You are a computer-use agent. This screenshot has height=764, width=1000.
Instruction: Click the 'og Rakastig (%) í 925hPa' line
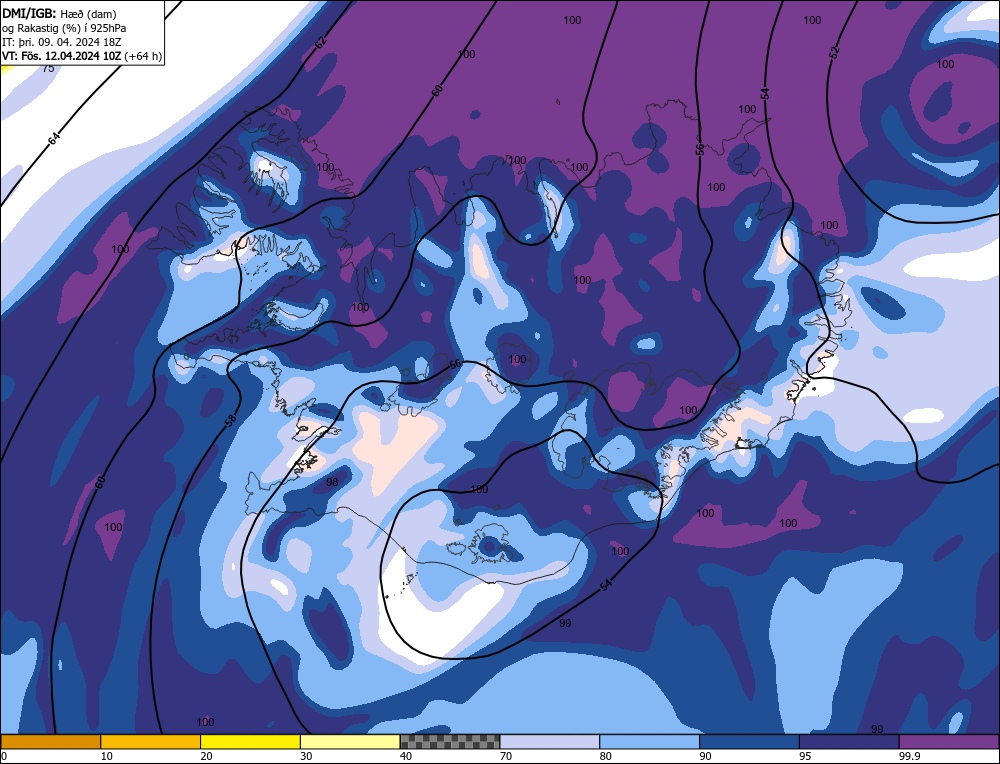pyautogui.click(x=64, y=28)
